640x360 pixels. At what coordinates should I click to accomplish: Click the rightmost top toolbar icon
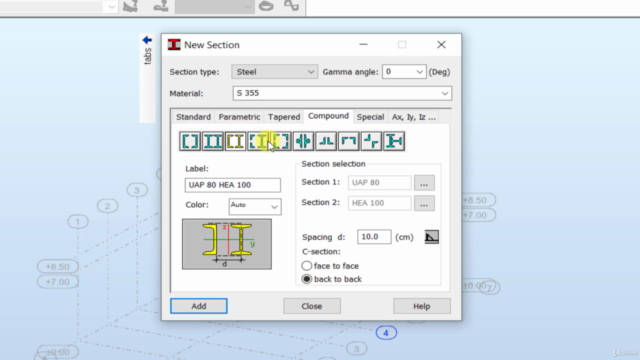[291, 6]
